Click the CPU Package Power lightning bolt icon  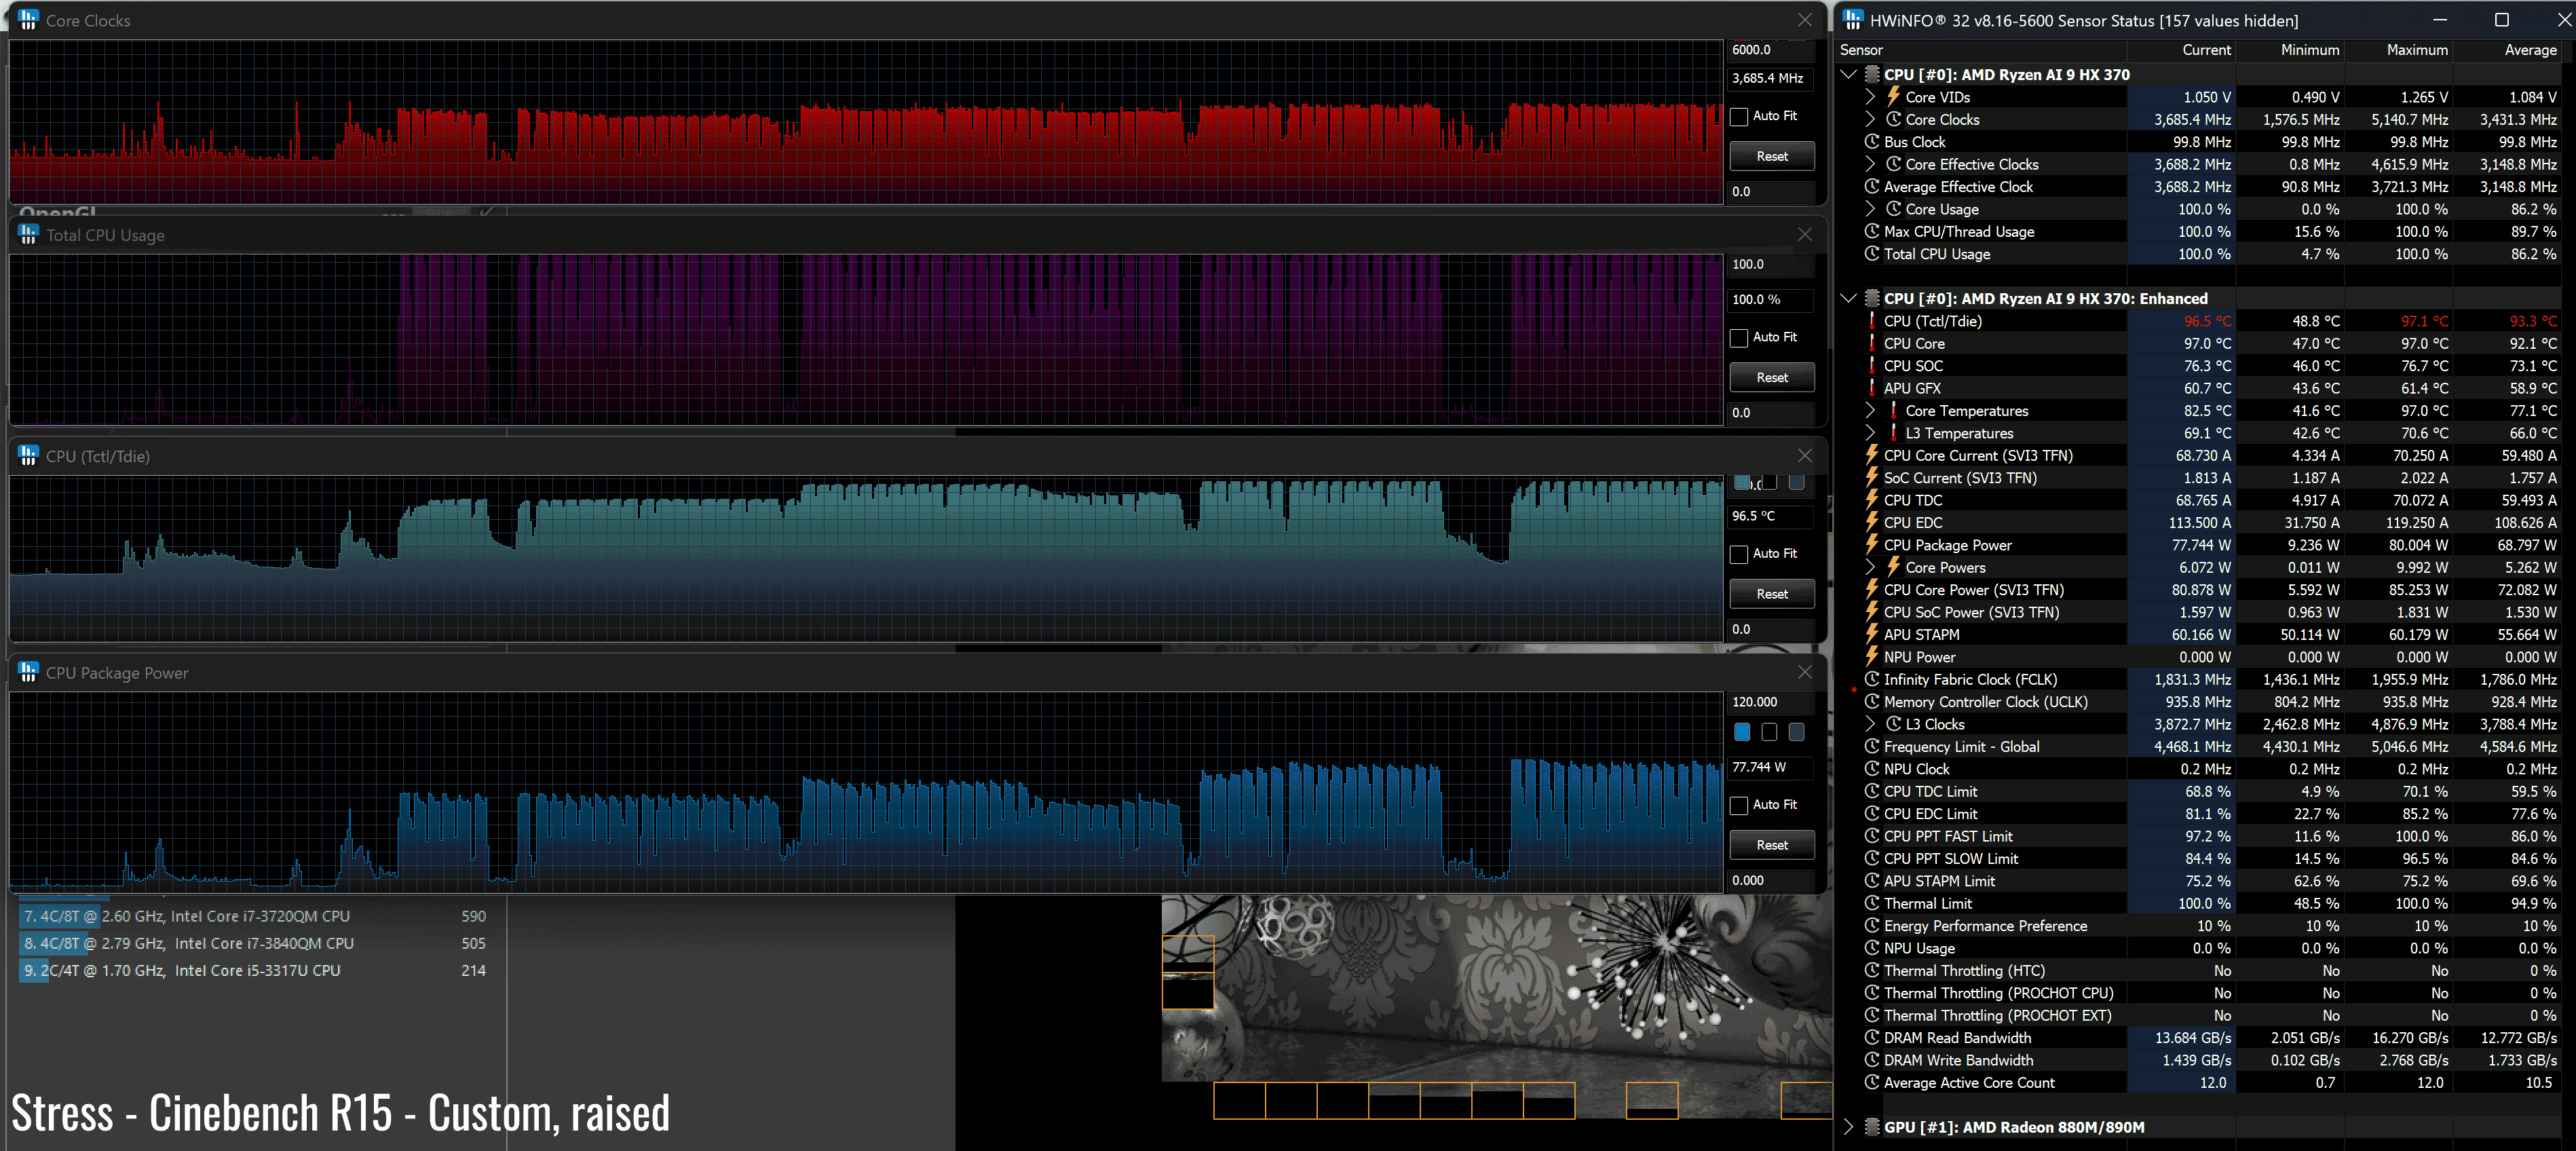point(1871,545)
